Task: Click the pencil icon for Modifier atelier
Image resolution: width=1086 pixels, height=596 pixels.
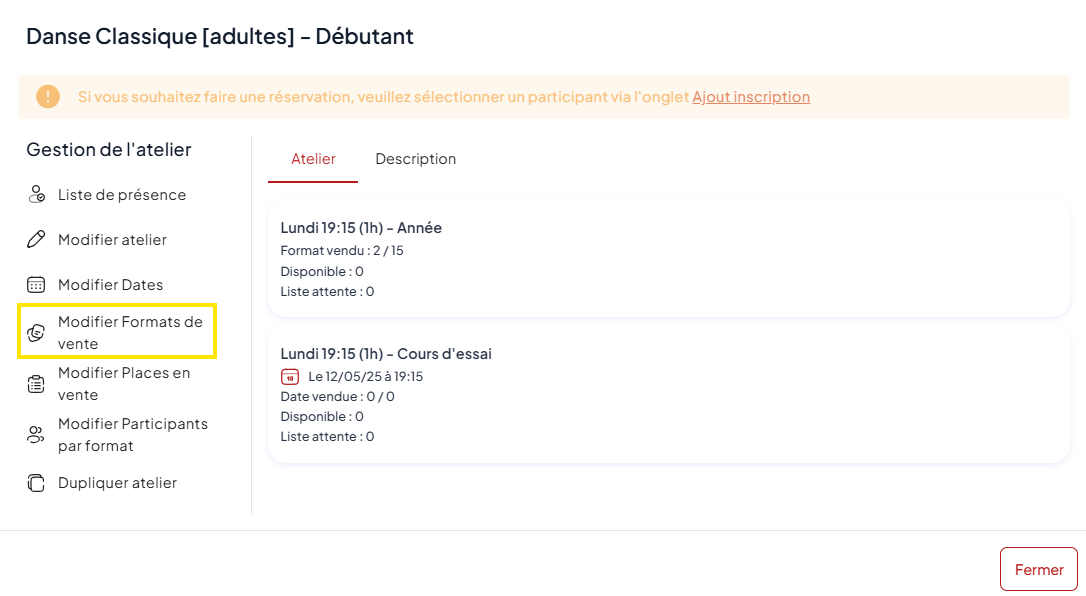Action: click(37, 240)
